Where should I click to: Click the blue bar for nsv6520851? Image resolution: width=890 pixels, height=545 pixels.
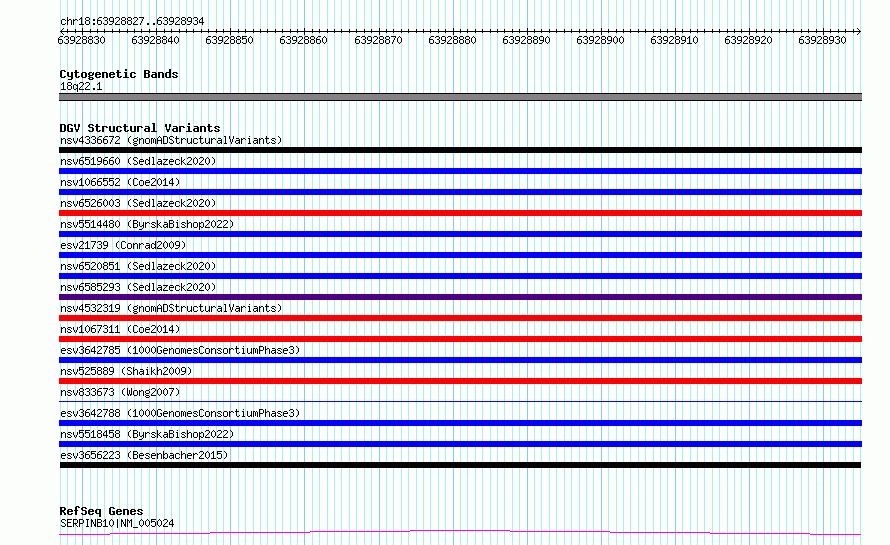[460, 276]
